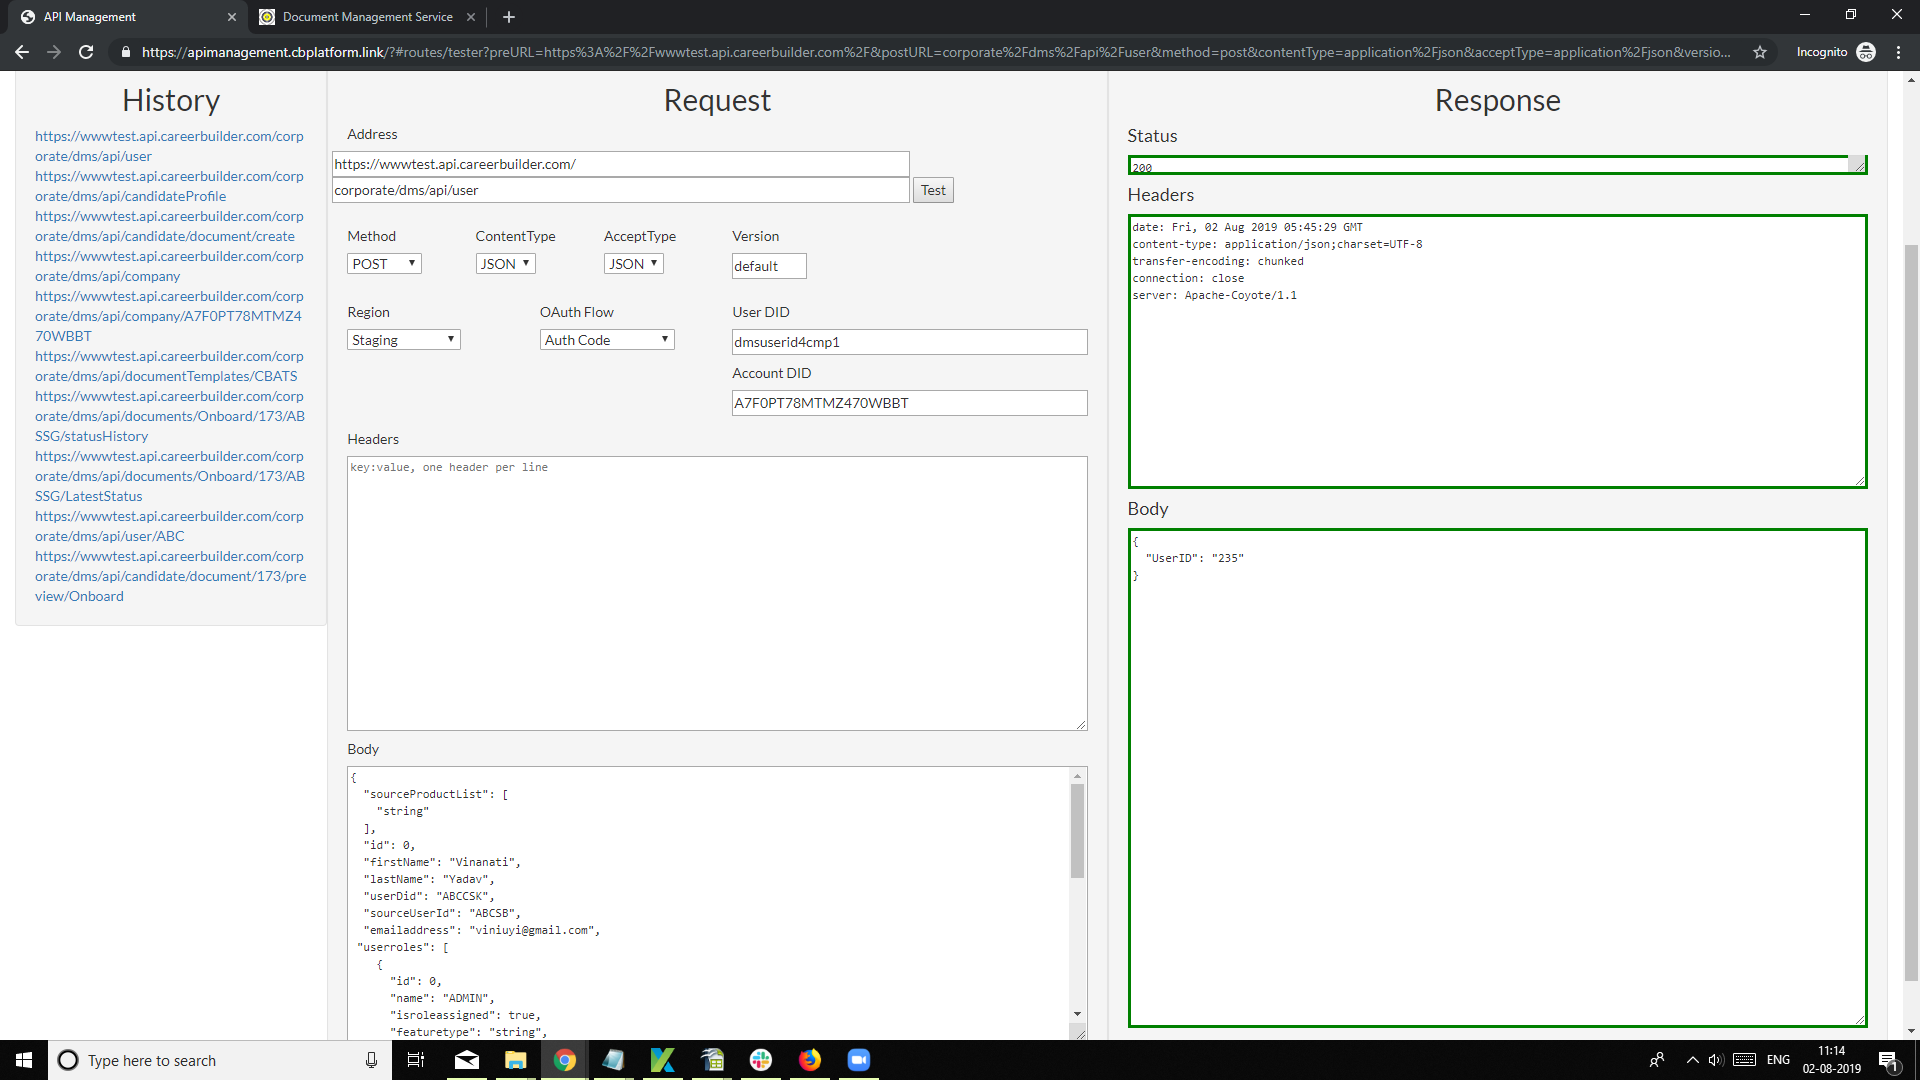Open Mail app from taskbar
Image resolution: width=1920 pixels, height=1080 pixels.
pyautogui.click(x=467, y=1060)
